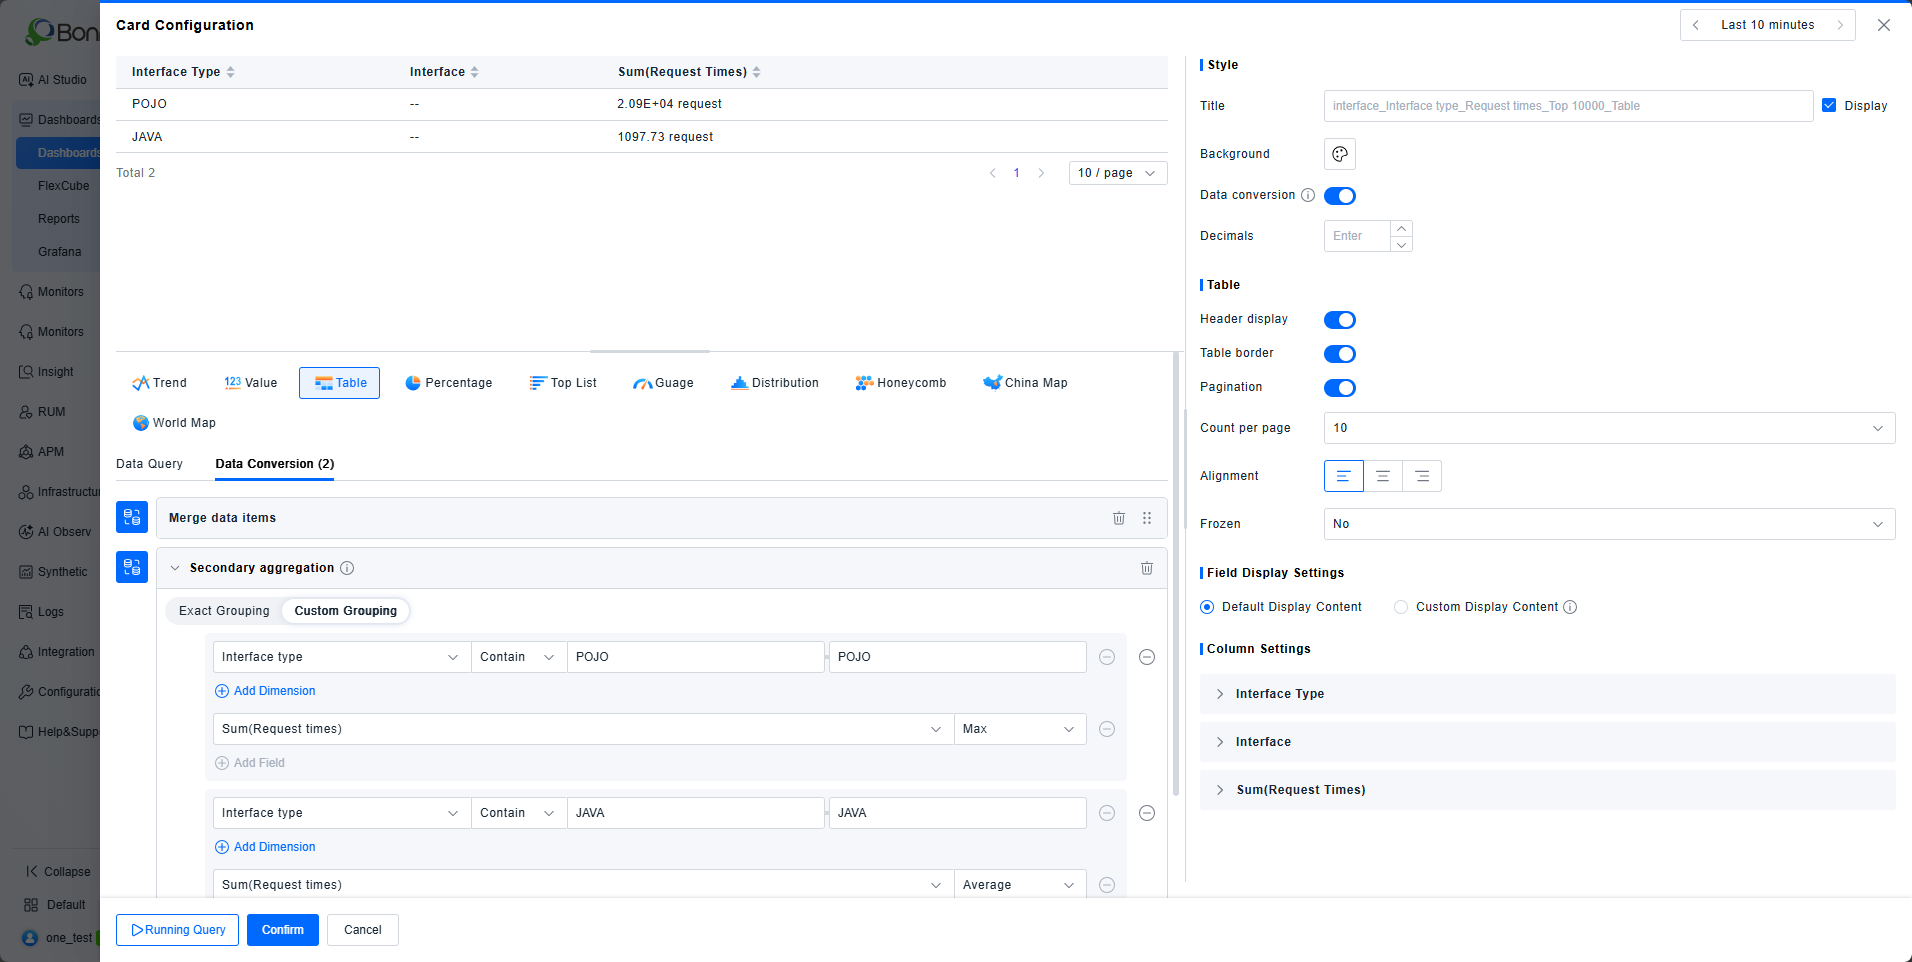Select the Top List chart type
1912x962 pixels.
tap(563, 383)
